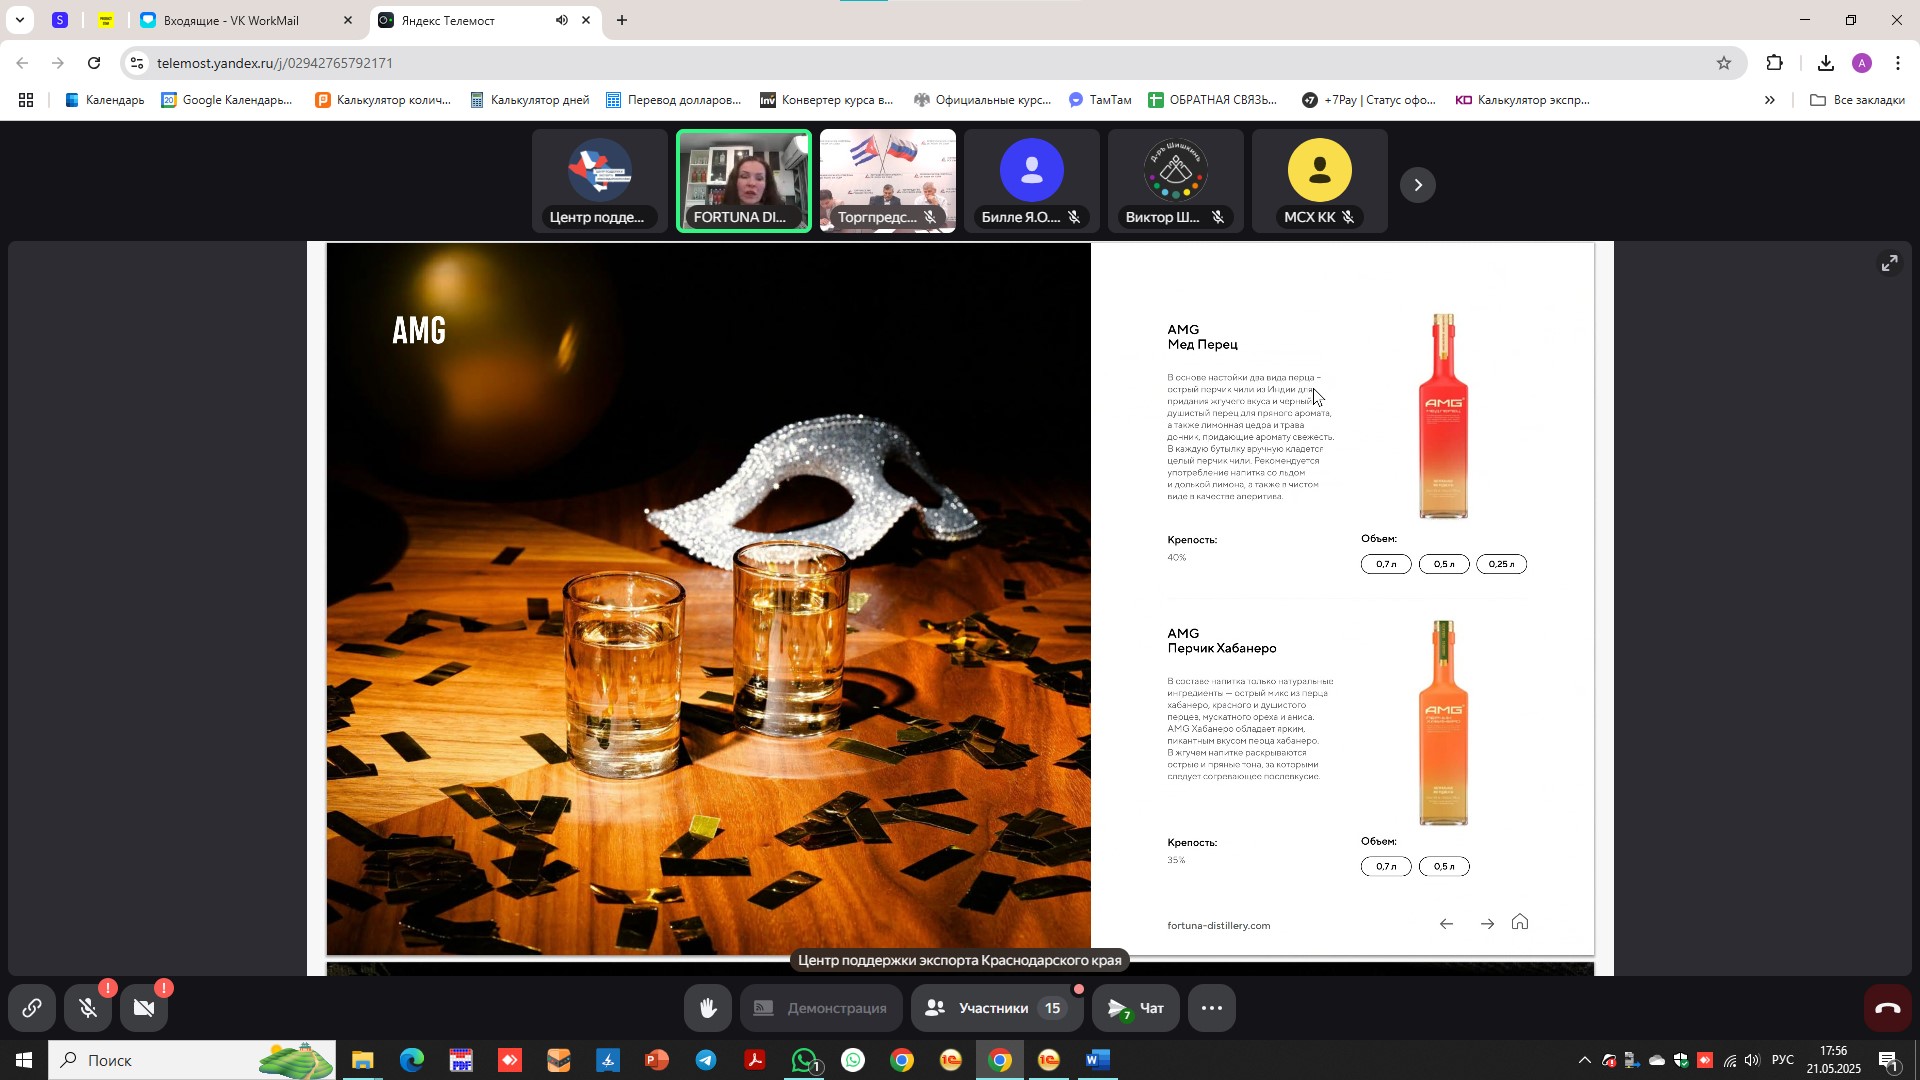
Task: Open Chrome extensions puzzle icon
Action: 1774,63
